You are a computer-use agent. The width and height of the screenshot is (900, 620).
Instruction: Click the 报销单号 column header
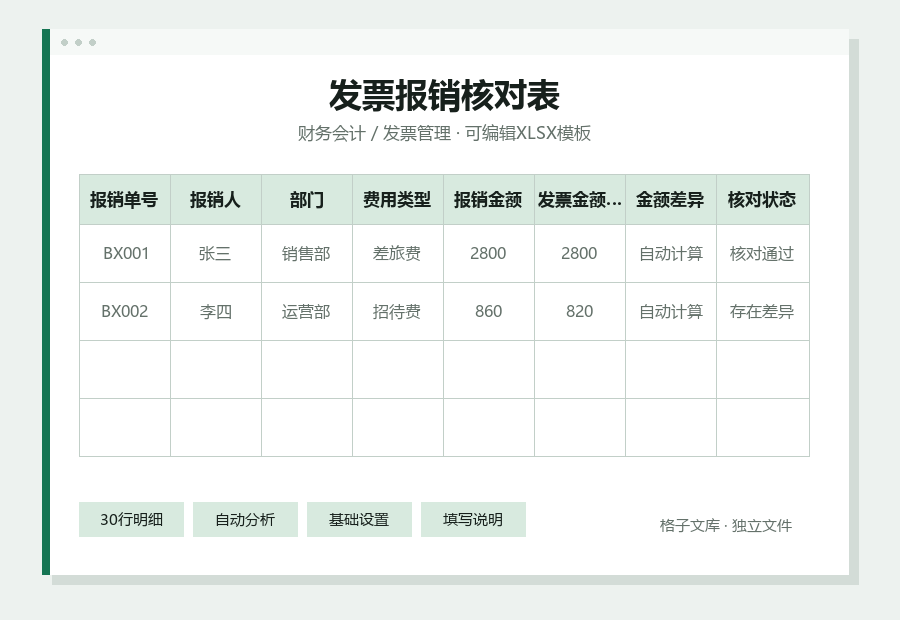(x=125, y=200)
